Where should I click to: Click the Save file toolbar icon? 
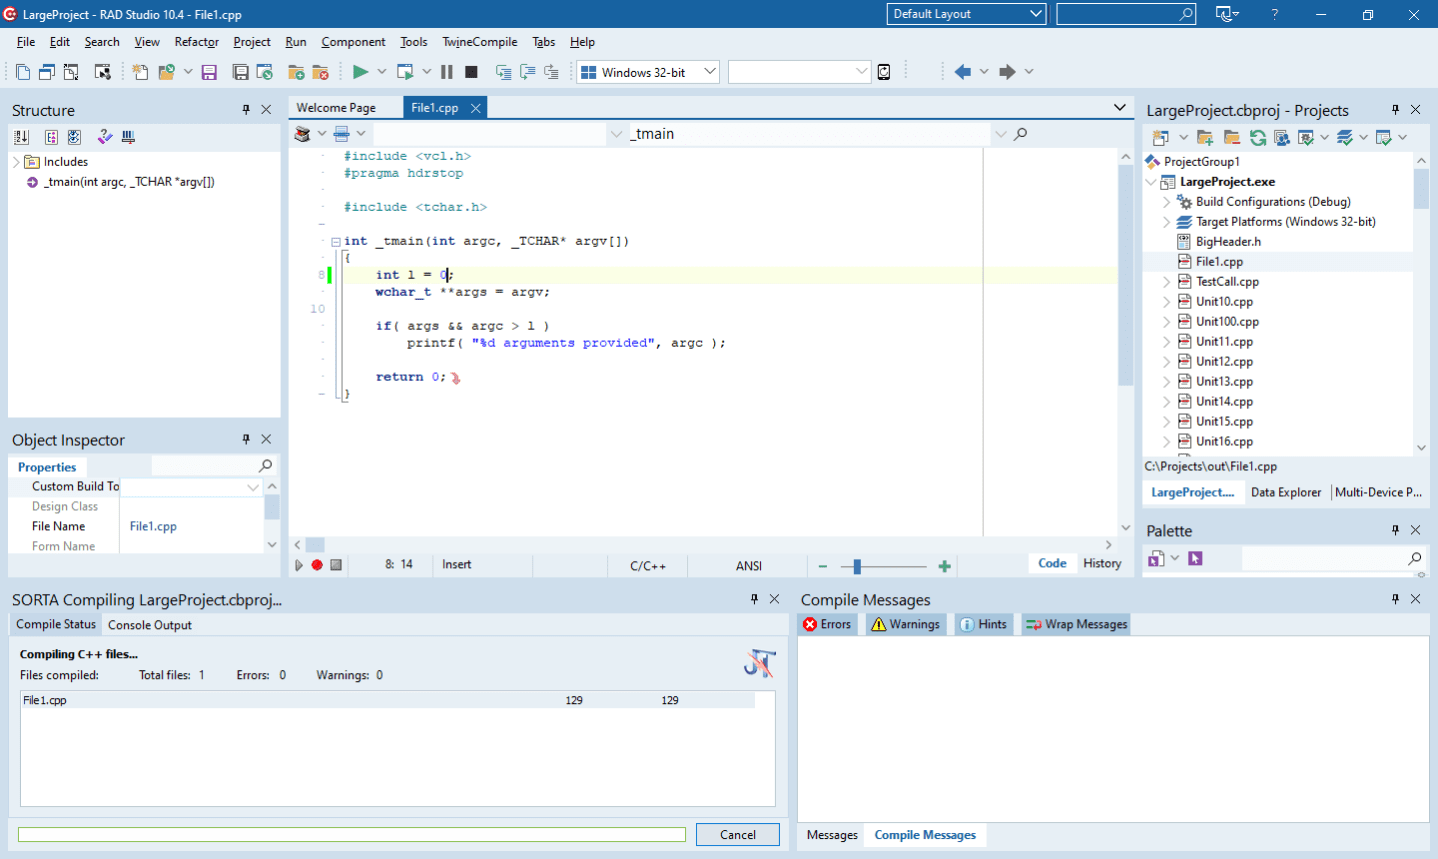tap(209, 72)
